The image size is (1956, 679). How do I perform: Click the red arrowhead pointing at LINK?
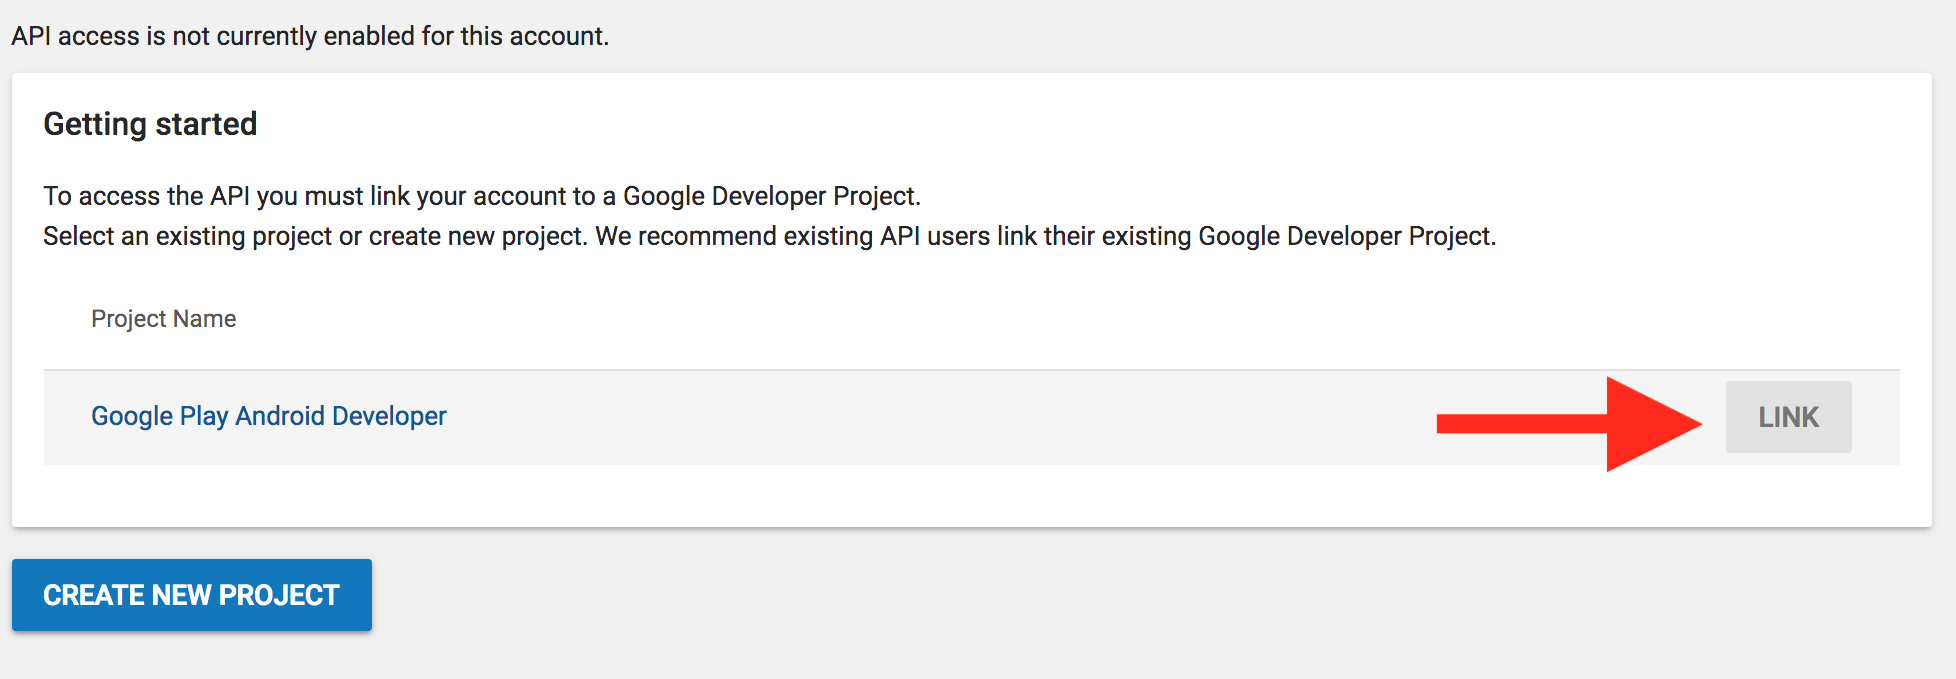pyautogui.click(x=1650, y=423)
